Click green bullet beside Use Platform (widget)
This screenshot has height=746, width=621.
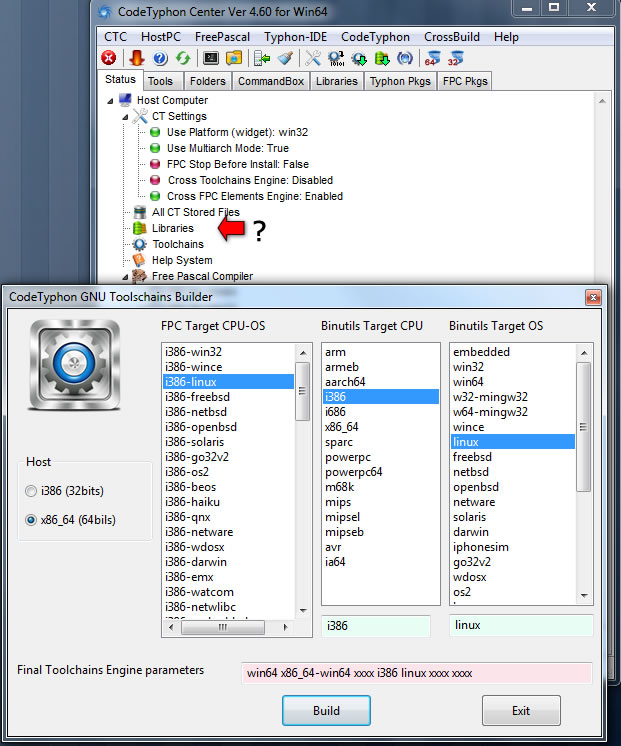(155, 132)
